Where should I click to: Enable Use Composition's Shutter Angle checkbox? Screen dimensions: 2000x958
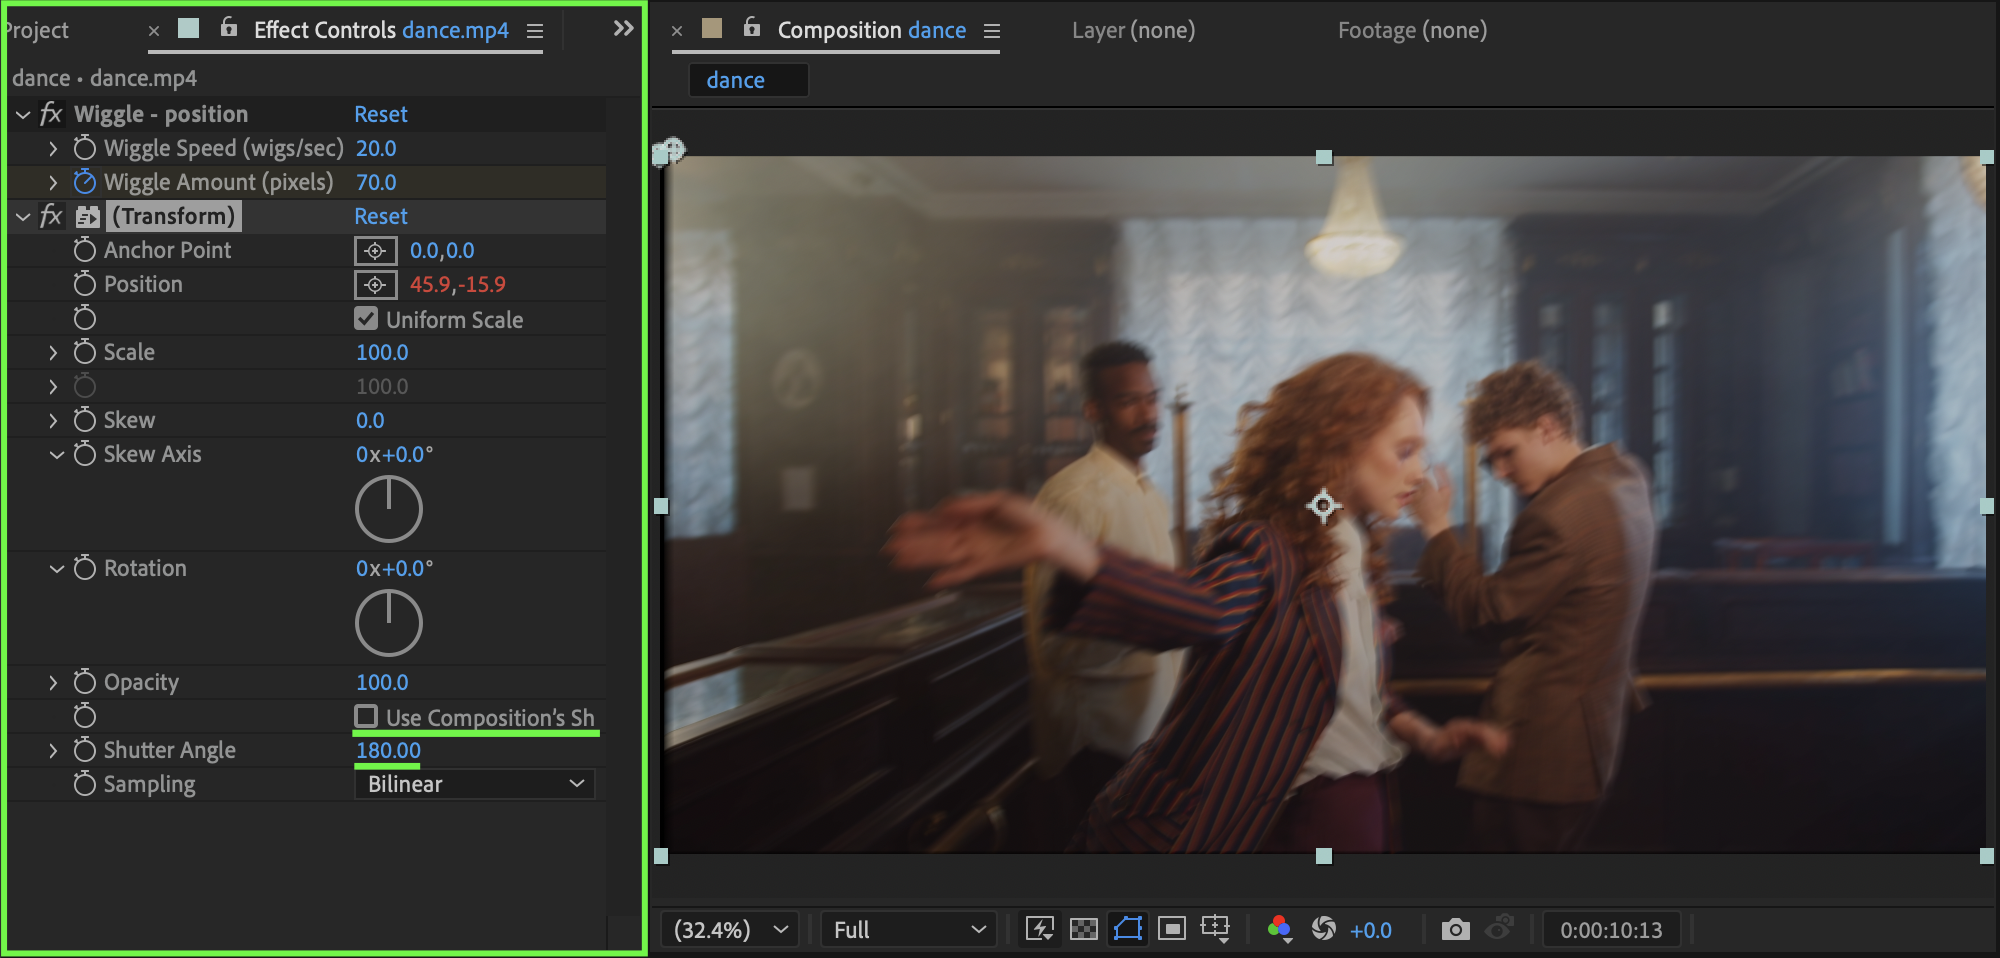click(x=366, y=717)
